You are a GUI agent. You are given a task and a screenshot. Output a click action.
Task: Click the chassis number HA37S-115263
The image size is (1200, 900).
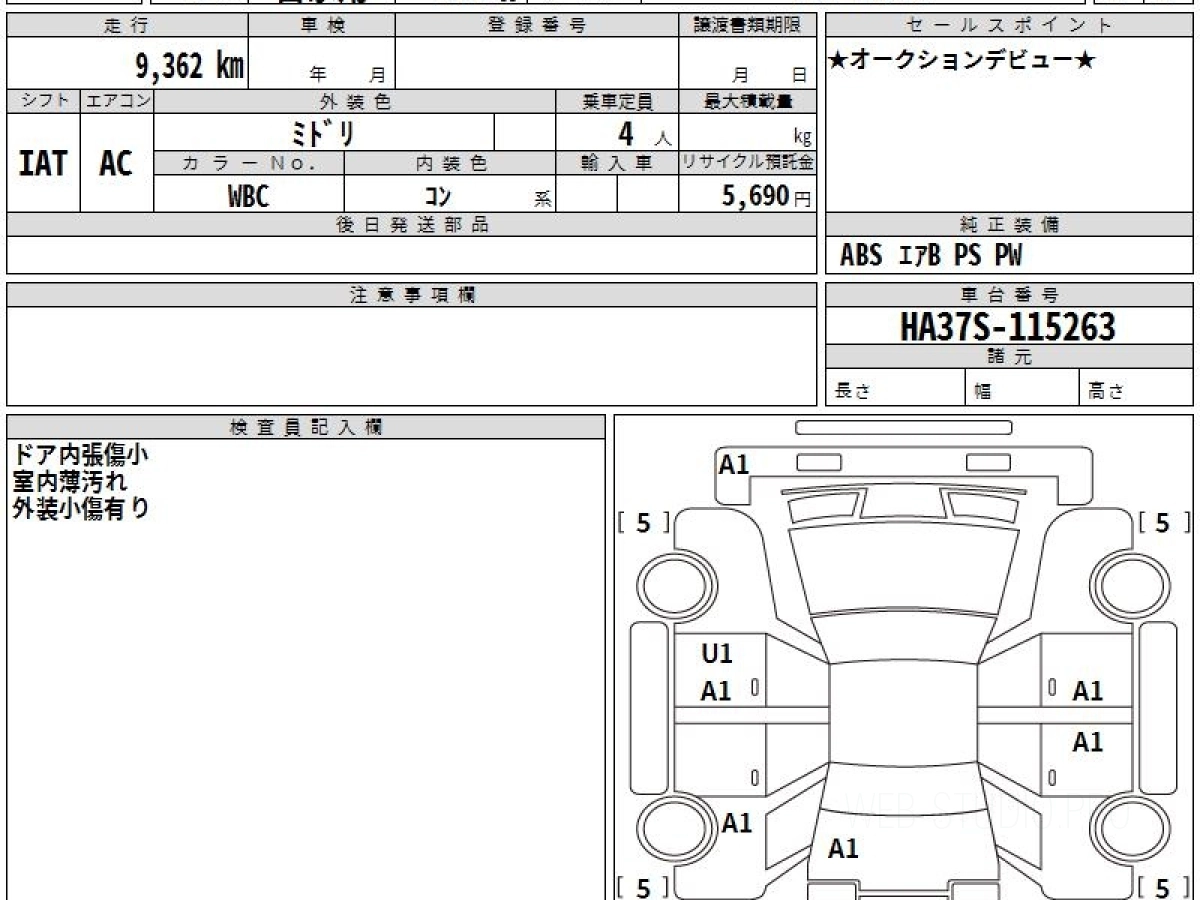[1008, 327]
